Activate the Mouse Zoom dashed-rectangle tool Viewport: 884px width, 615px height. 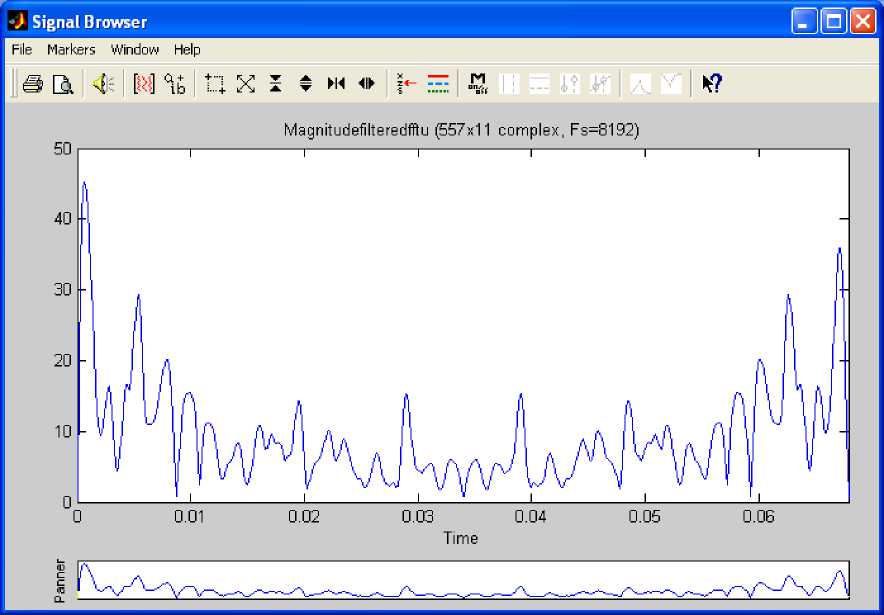[215, 84]
